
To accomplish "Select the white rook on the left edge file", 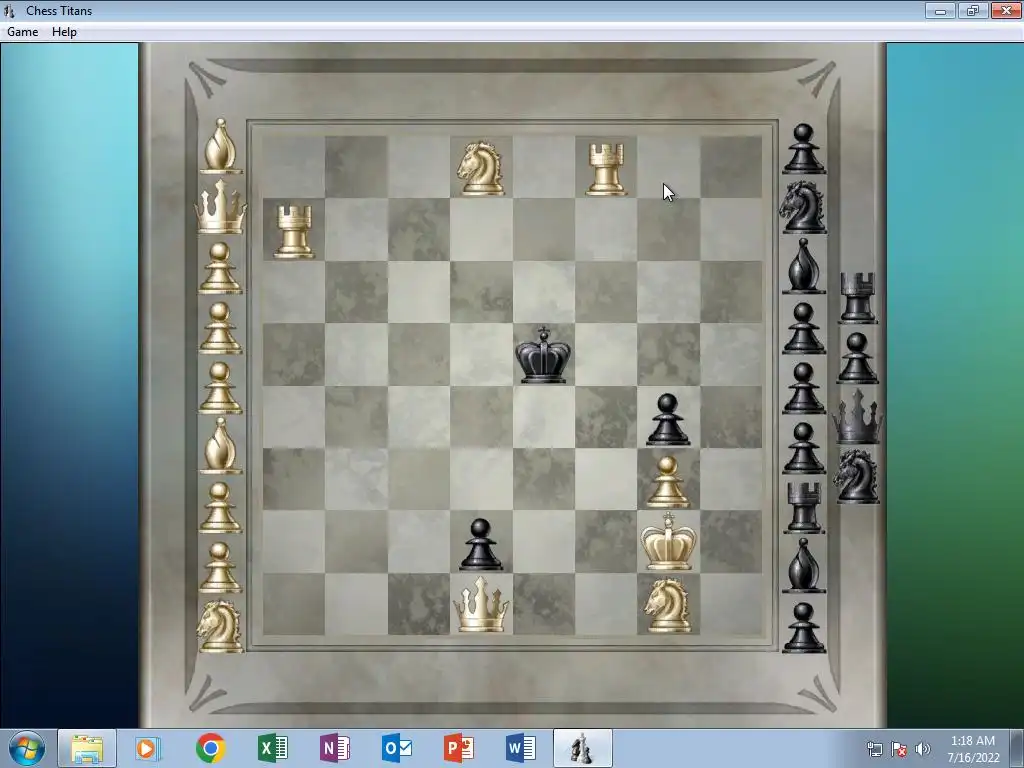I will click(x=294, y=231).
